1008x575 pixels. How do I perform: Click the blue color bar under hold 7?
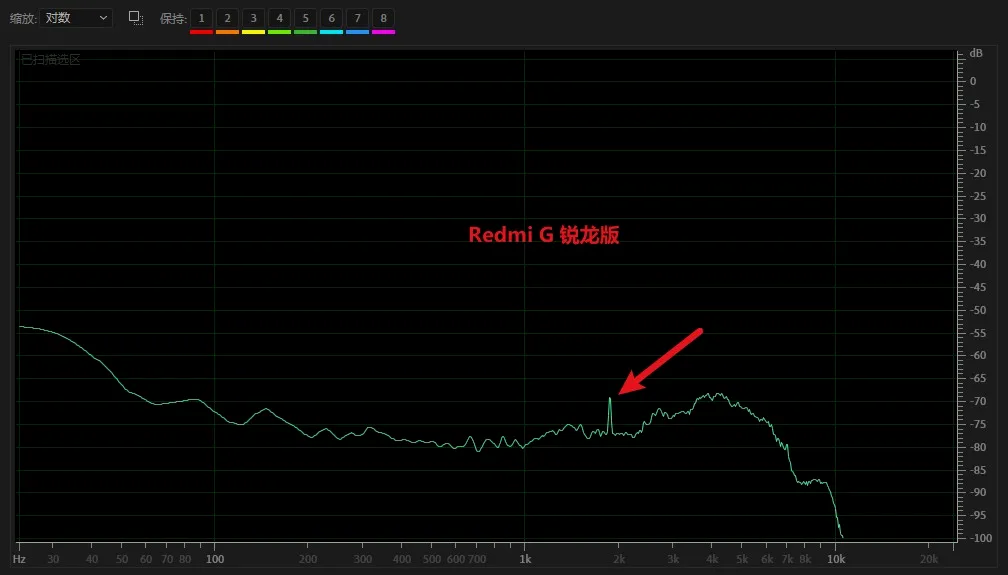(357, 32)
